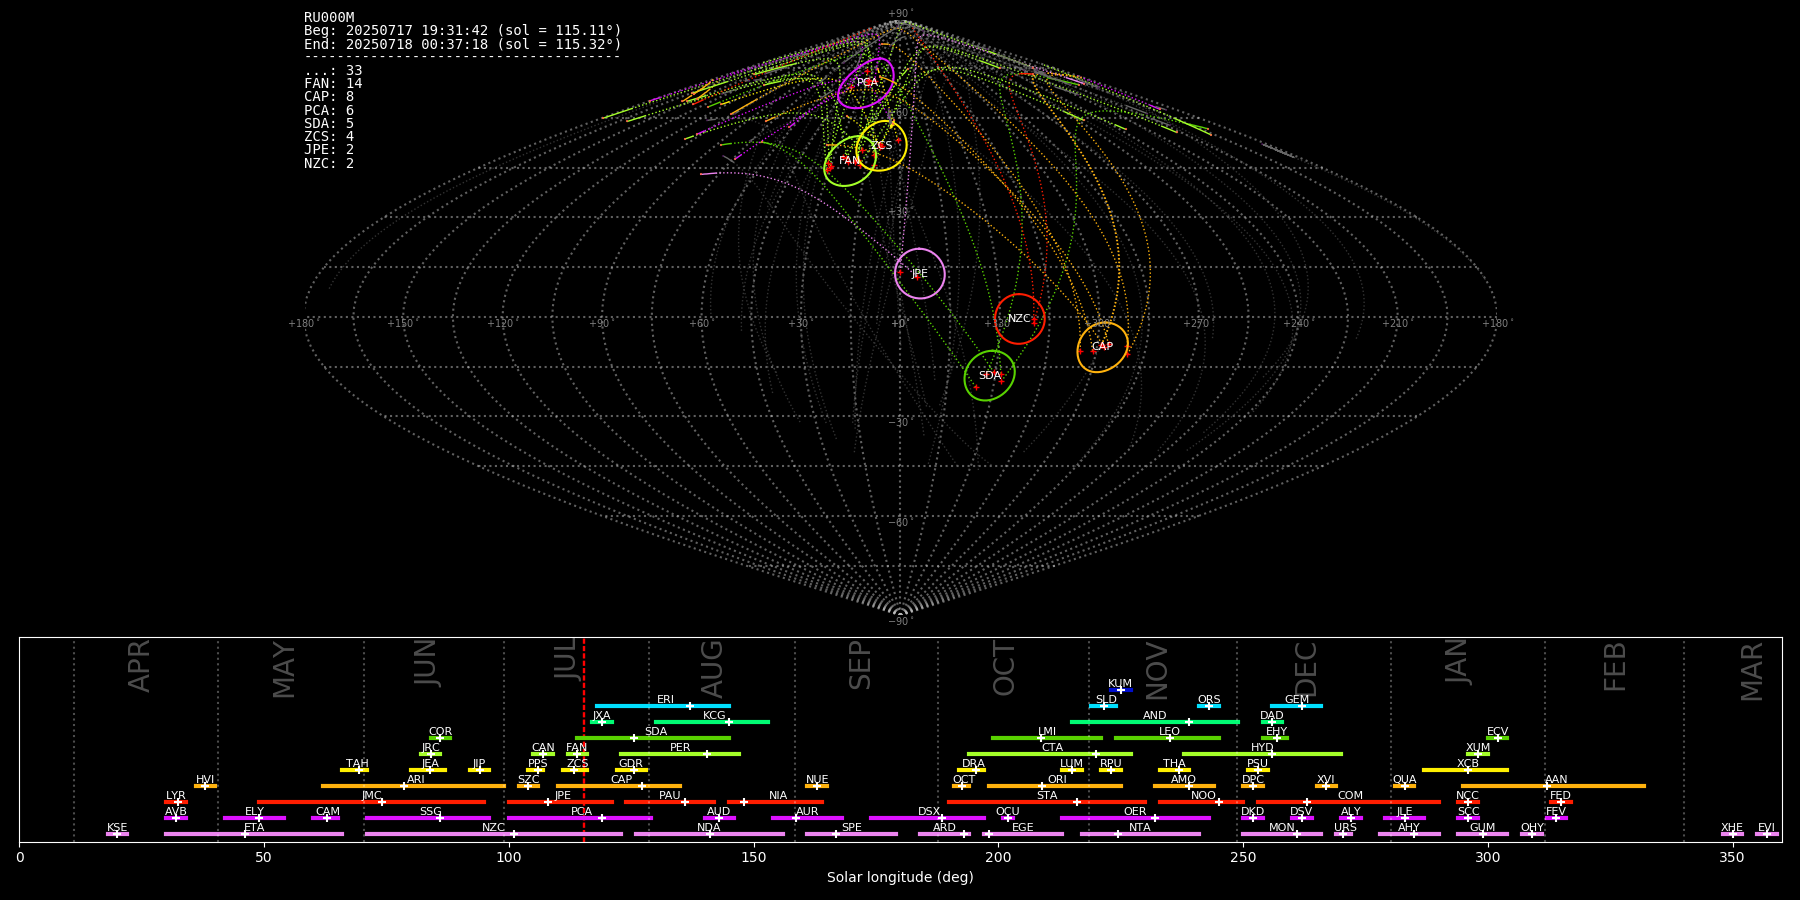Click the APR month label in timeline
The image size is (1800, 900).
point(139,666)
